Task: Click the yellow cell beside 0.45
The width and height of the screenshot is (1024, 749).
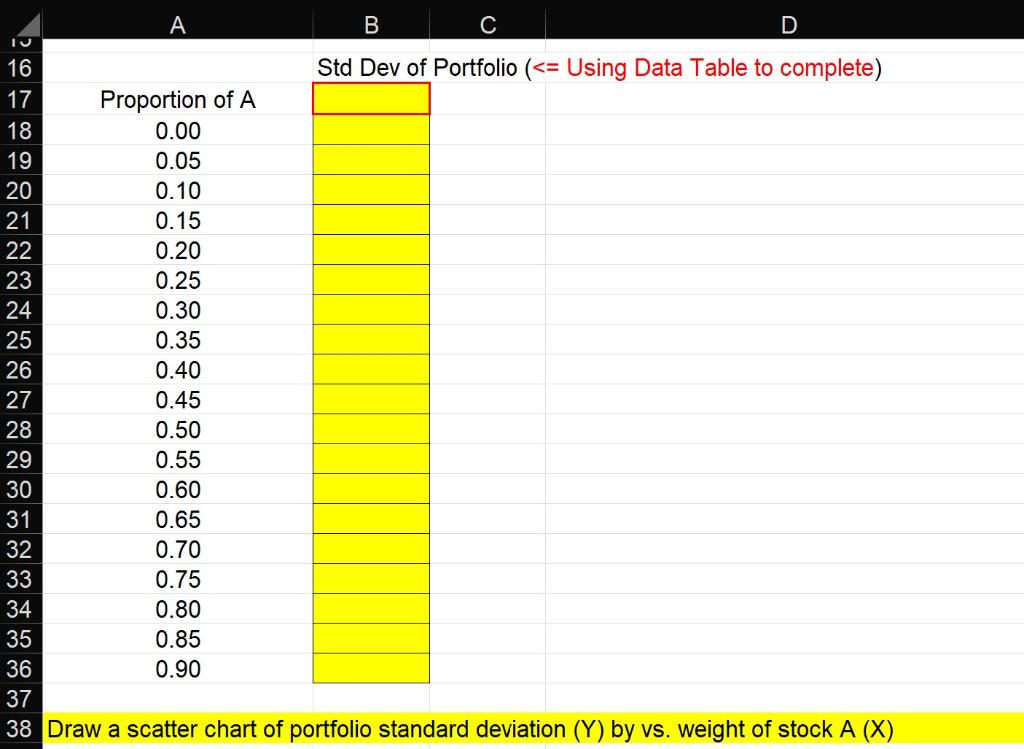Action: [x=371, y=399]
